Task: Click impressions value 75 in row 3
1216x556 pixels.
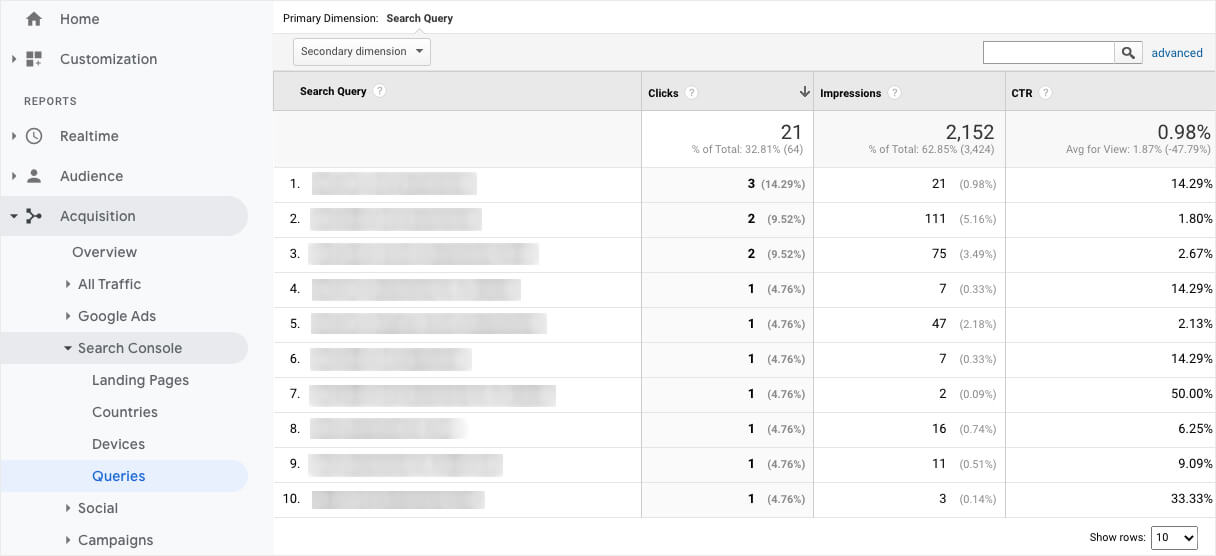Action: 939,254
